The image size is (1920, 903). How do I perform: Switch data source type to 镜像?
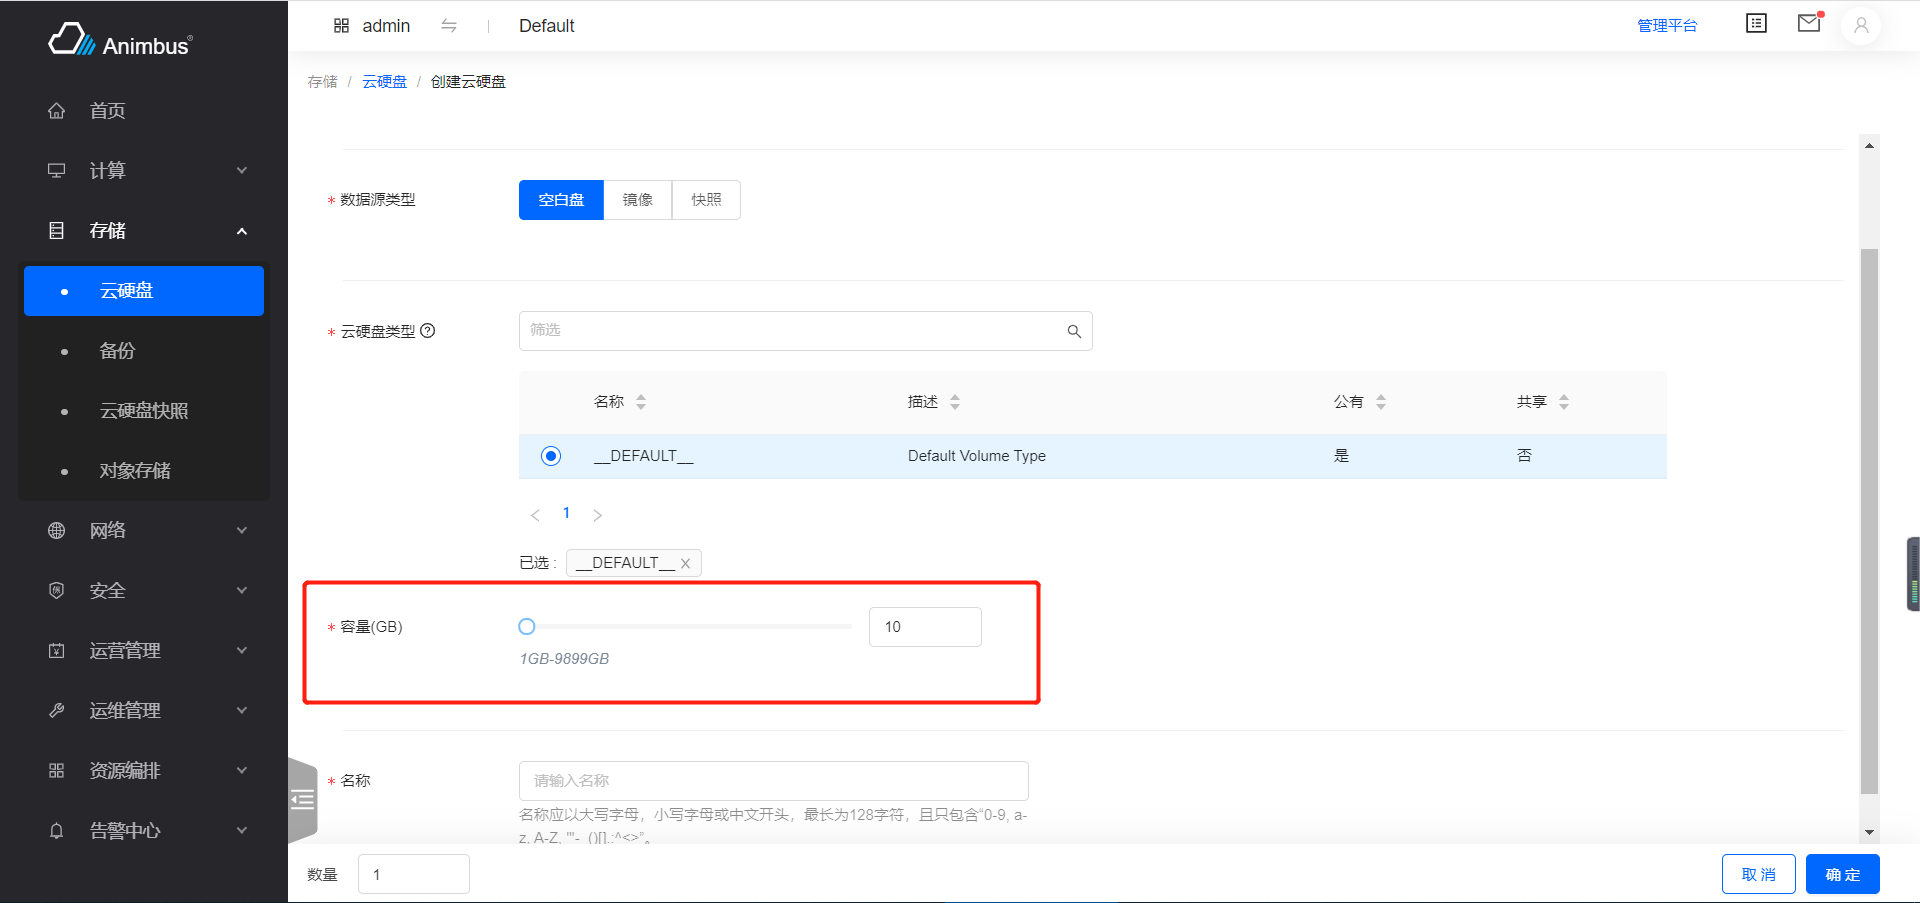pos(637,200)
